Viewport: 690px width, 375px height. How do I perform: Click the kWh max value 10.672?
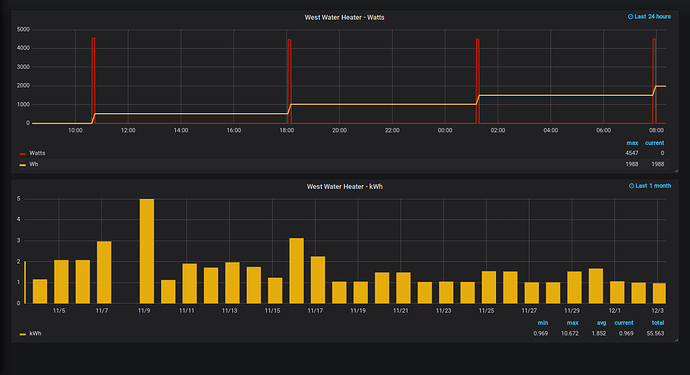click(x=569, y=334)
